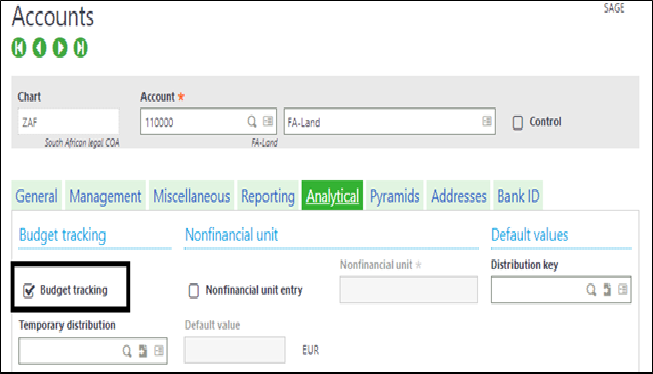Search Distribution key with magnifier icon
Image resolution: width=653 pixels, height=374 pixels.
[591, 289]
